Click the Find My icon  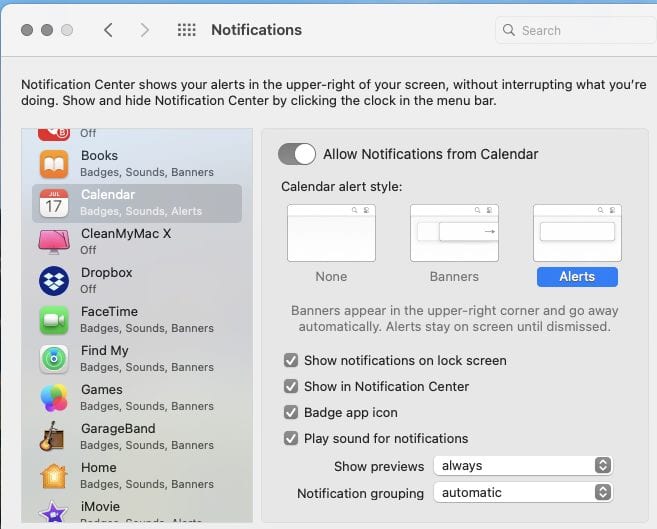[53, 359]
